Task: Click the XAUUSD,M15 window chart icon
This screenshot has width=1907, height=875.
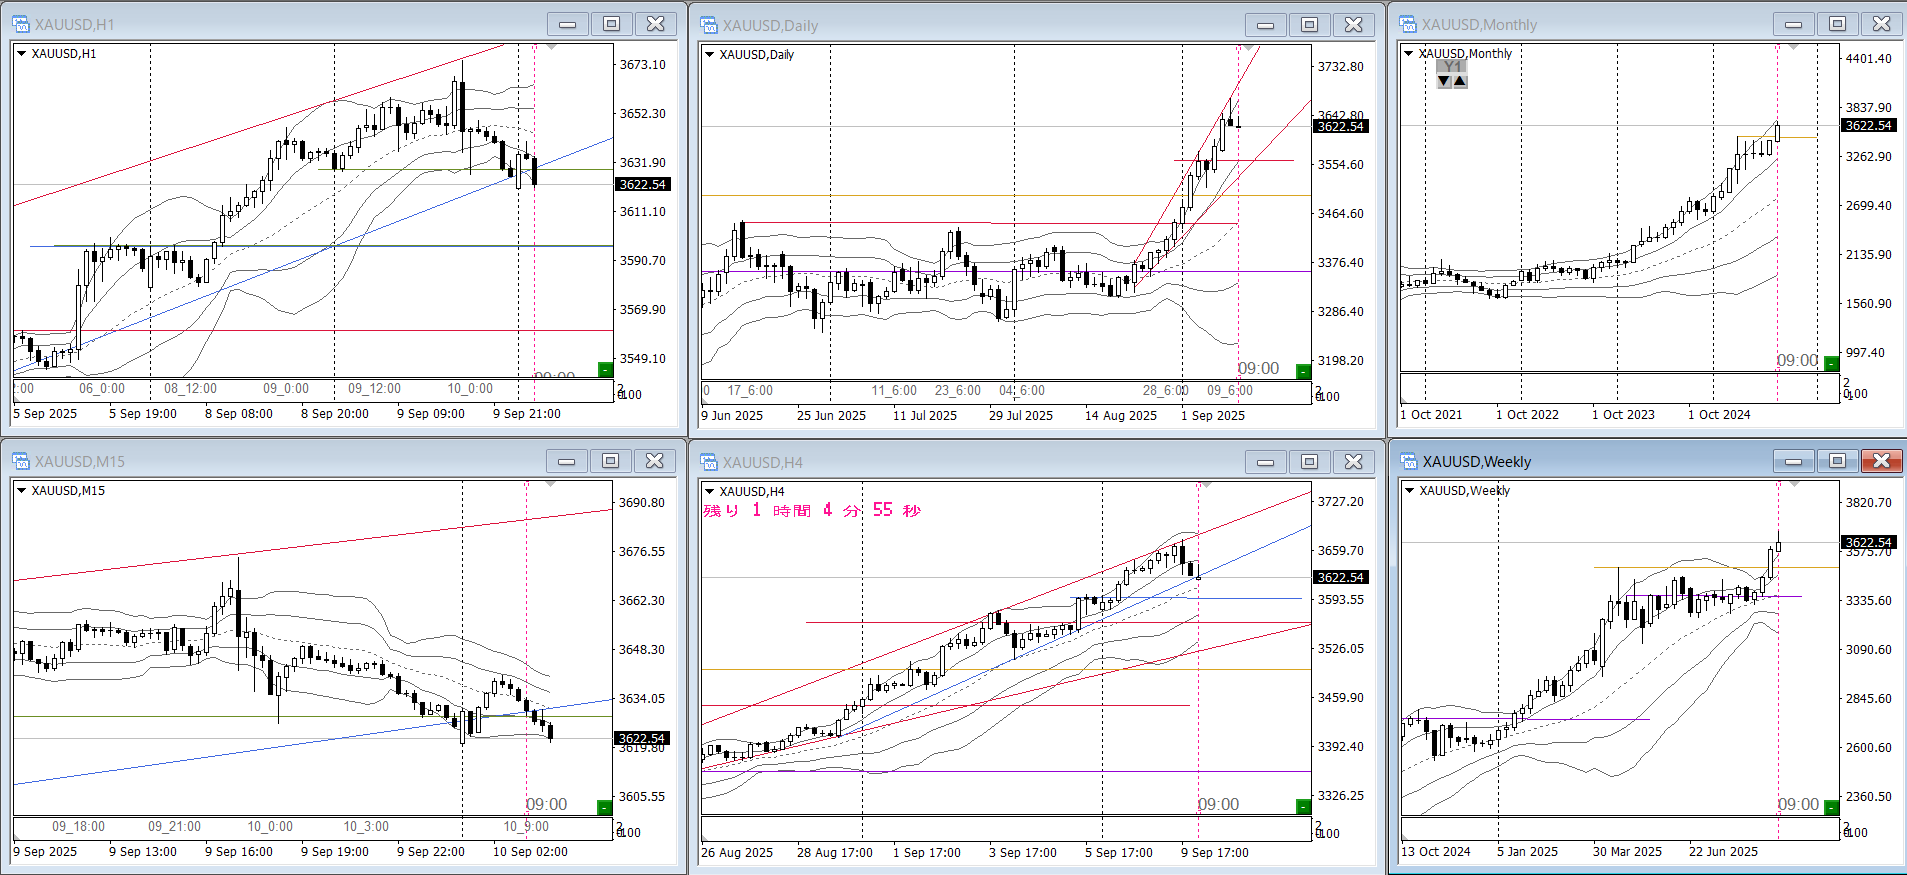Action: [x=20, y=461]
